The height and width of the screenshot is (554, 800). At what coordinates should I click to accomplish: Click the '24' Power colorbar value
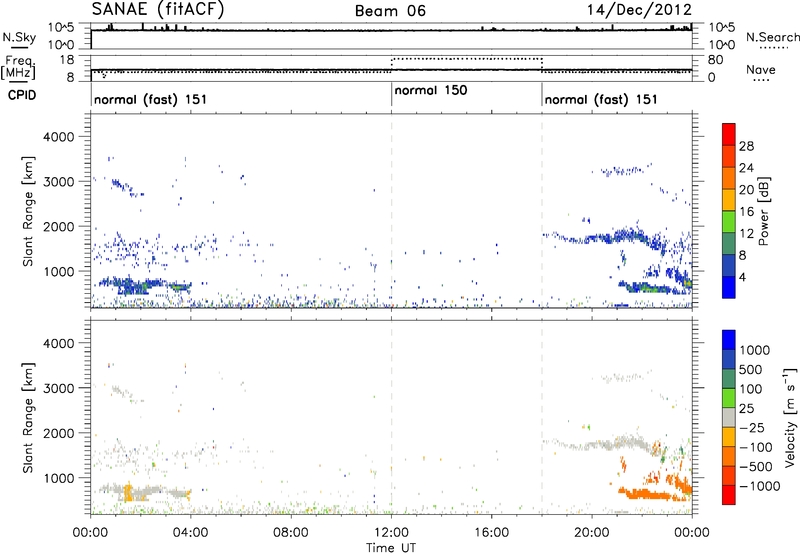coord(746,168)
